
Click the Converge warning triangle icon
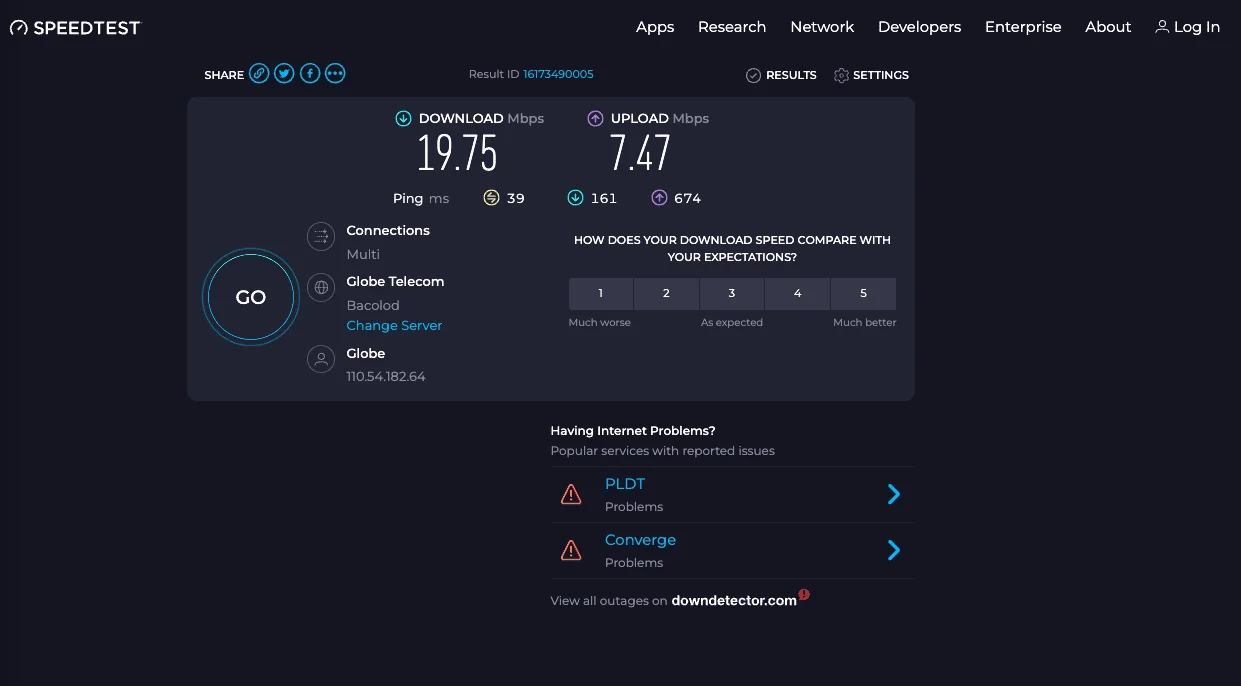(x=571, y=550)
